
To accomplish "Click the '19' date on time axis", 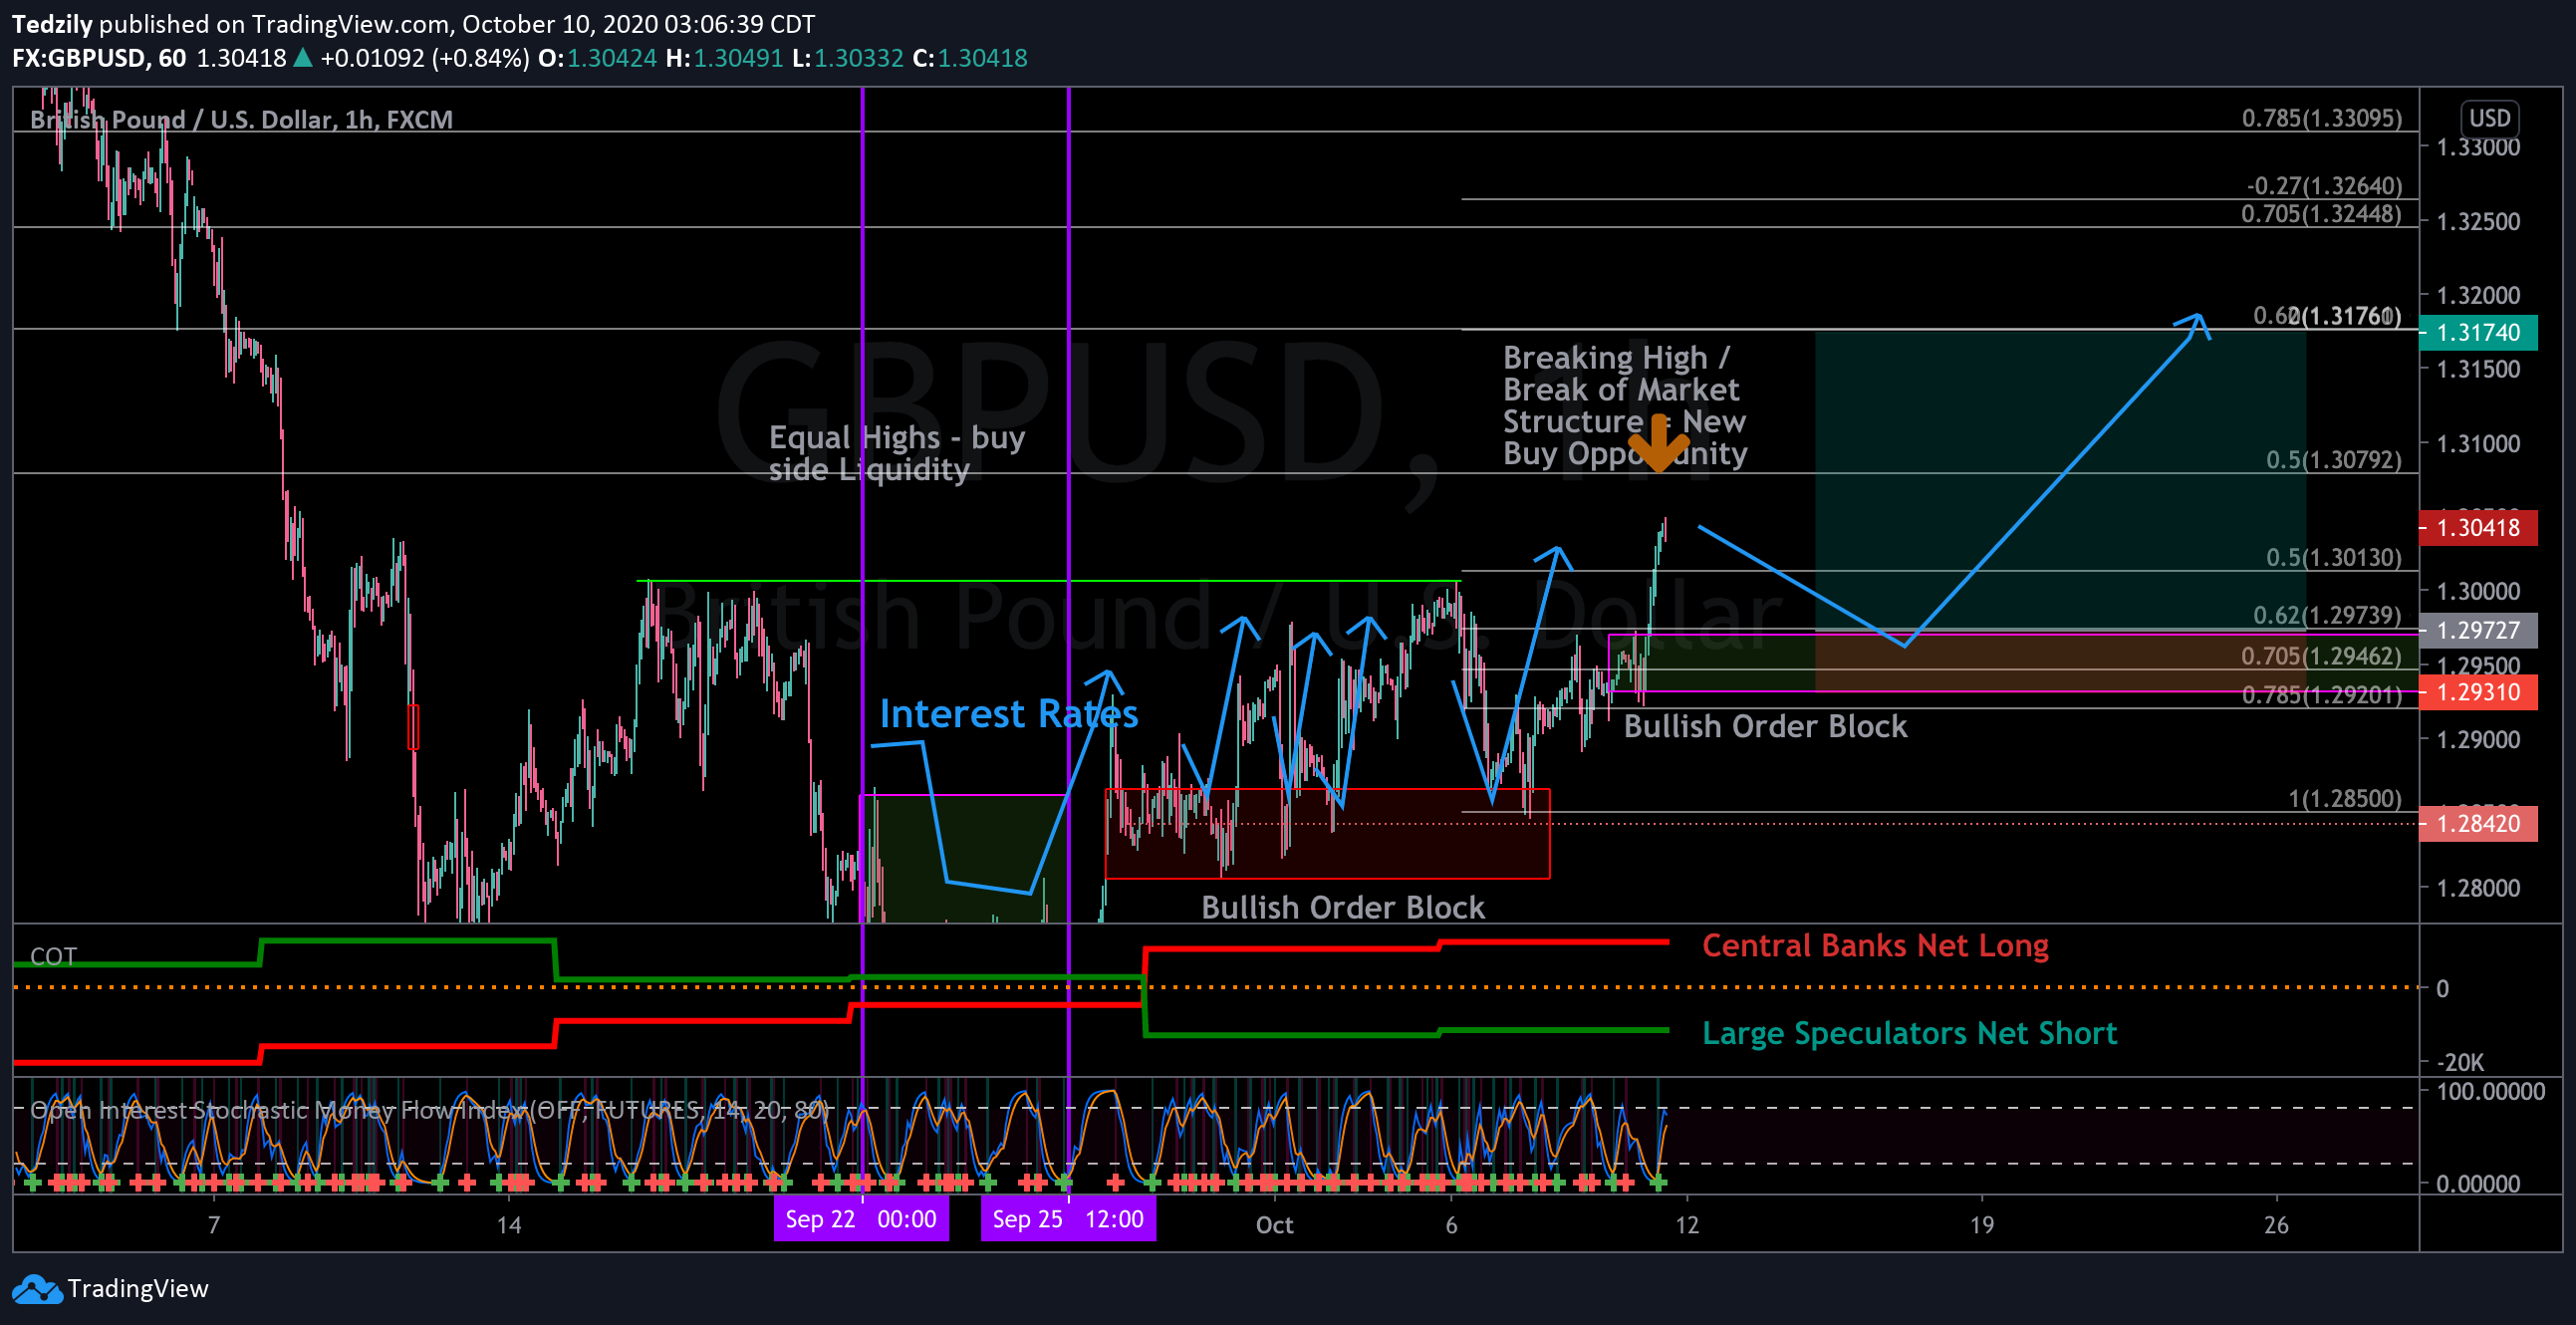I will pos(1981,1225).
